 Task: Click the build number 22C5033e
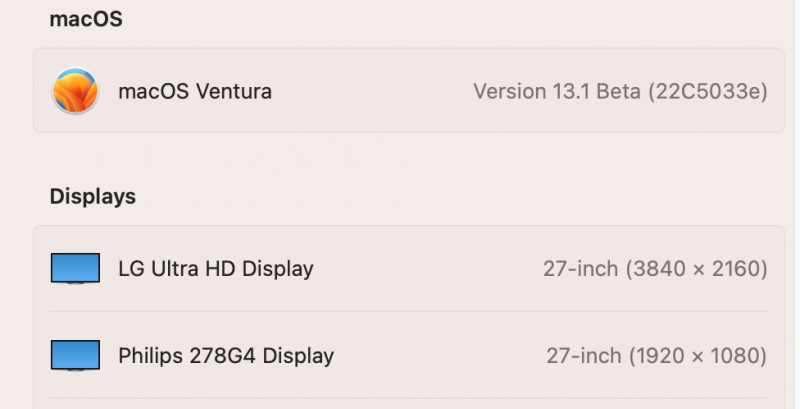coord(708,91)
